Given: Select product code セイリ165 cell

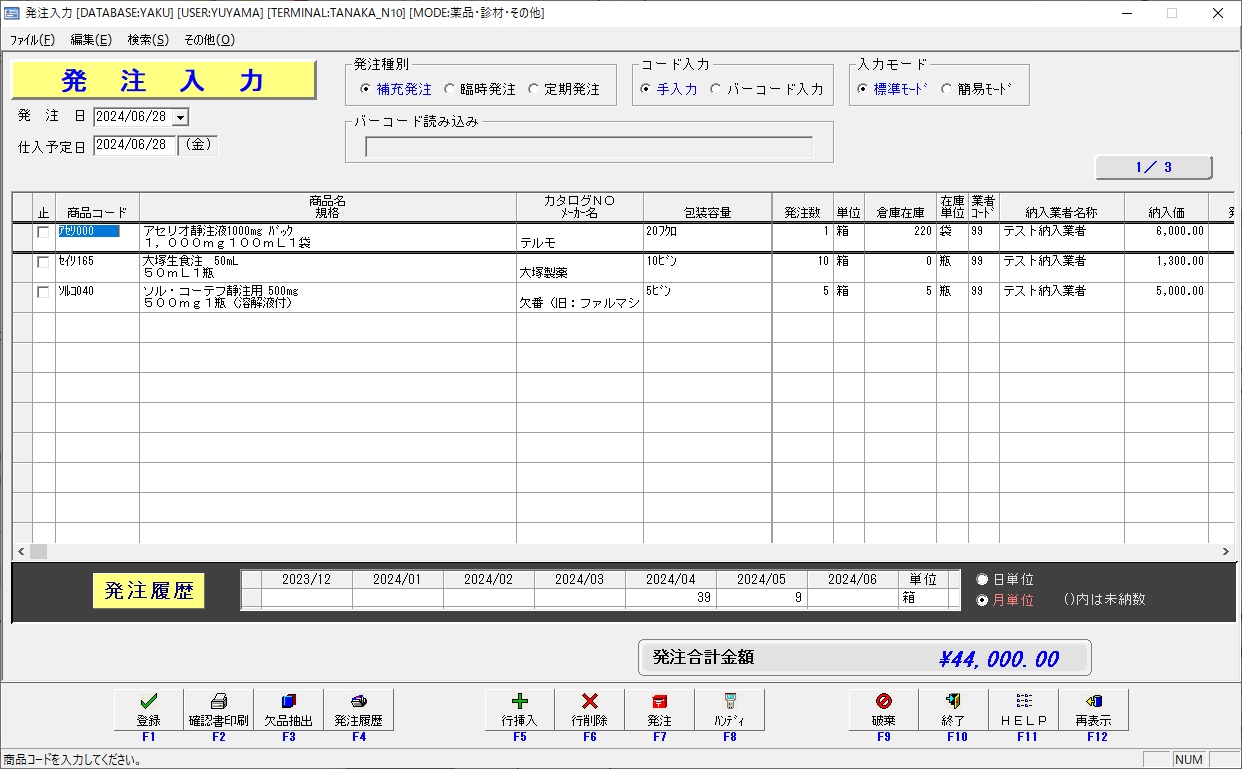Looking at the screenshot, I should pyautogui.click(x=97, y=268).
